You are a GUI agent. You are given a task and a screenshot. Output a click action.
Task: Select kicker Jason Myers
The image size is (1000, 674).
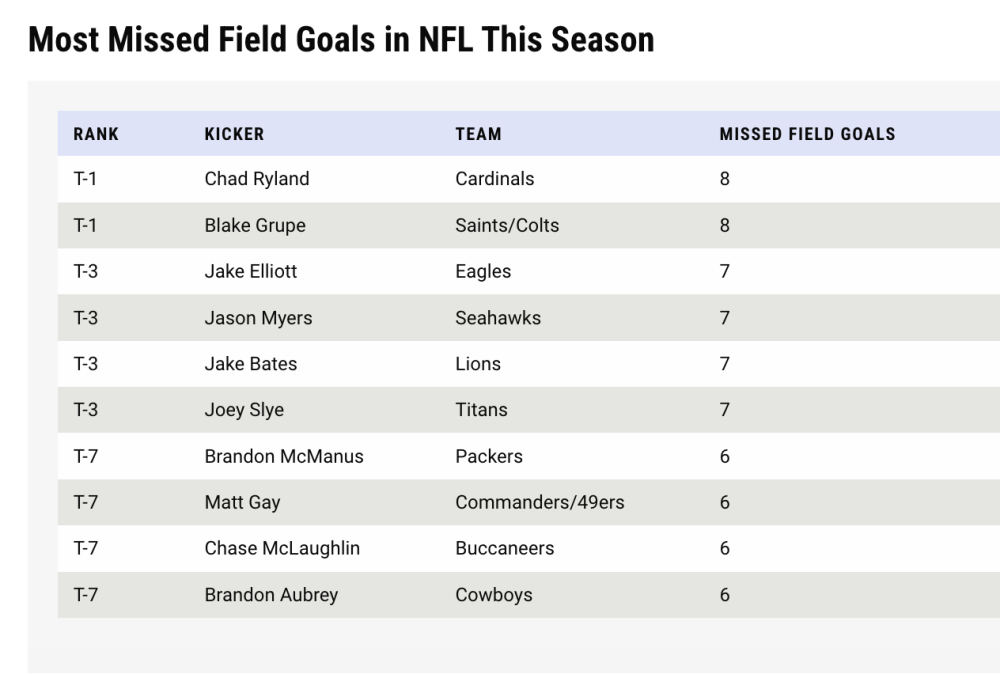point(258,318)
